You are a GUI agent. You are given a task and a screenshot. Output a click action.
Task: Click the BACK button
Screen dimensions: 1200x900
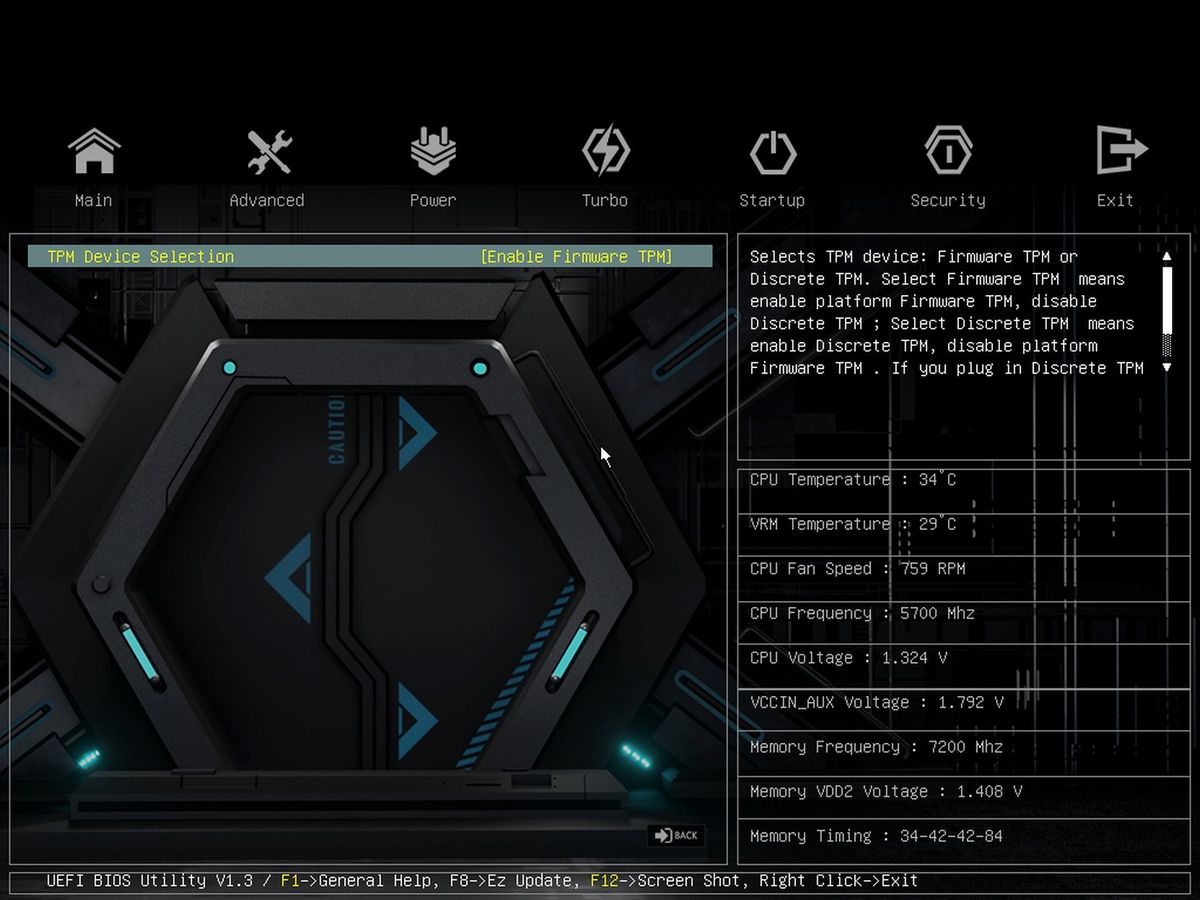(x=677, y=835)
